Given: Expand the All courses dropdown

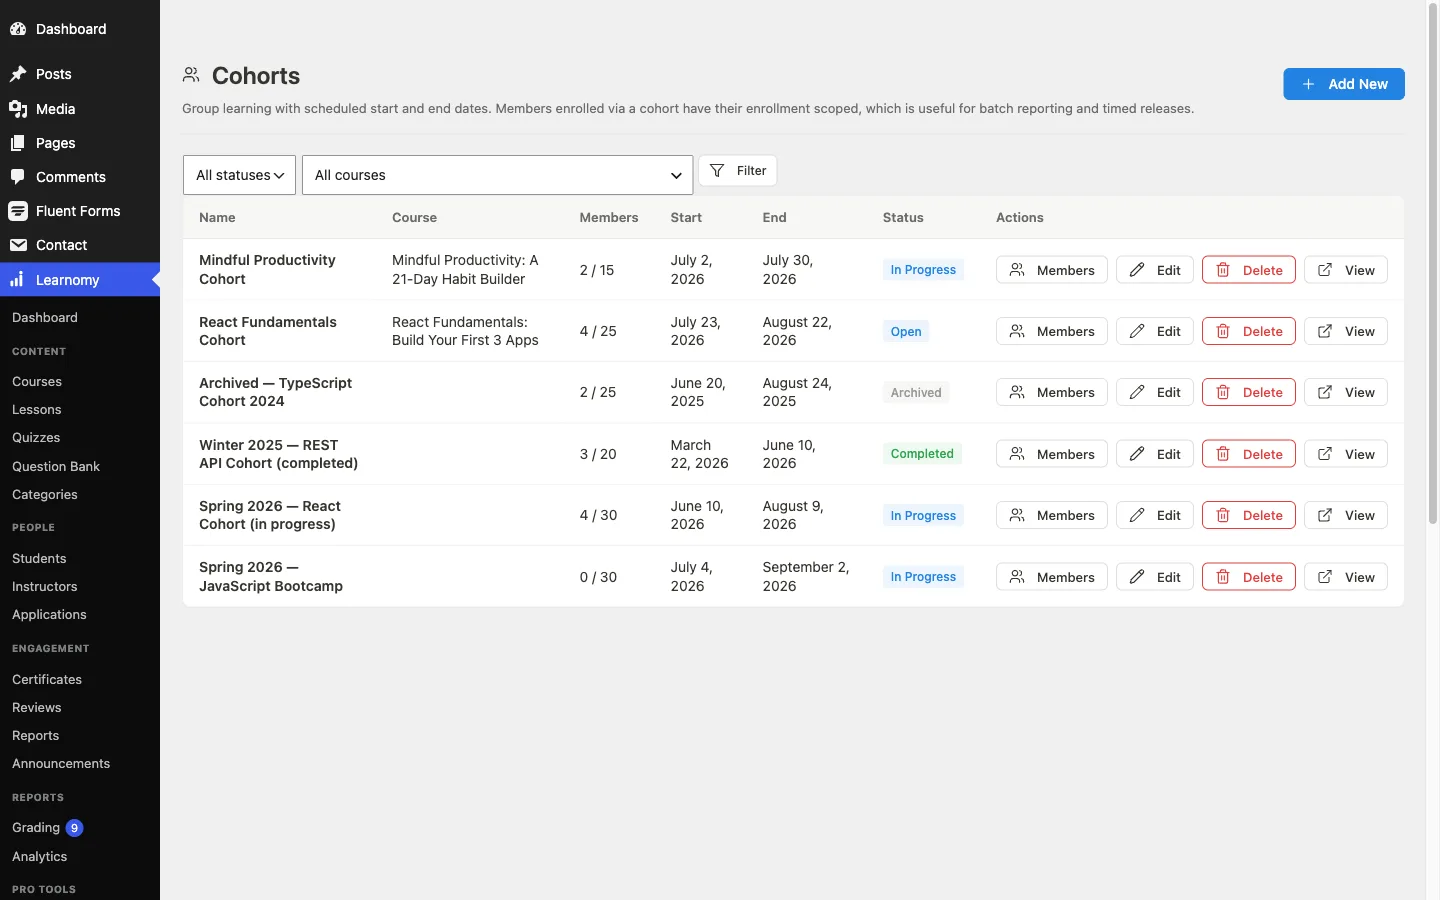Looking at the screenshot, I should (497, 175).
